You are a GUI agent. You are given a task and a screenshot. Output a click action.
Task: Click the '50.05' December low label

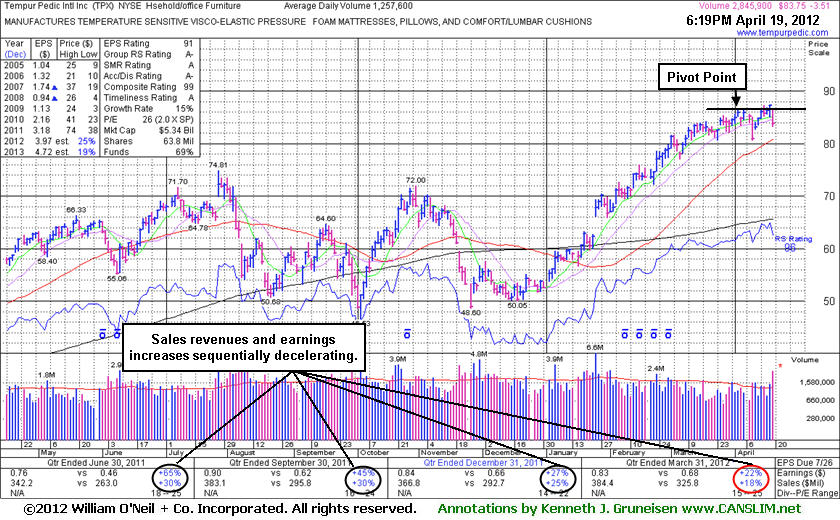[x=518, y=305]
